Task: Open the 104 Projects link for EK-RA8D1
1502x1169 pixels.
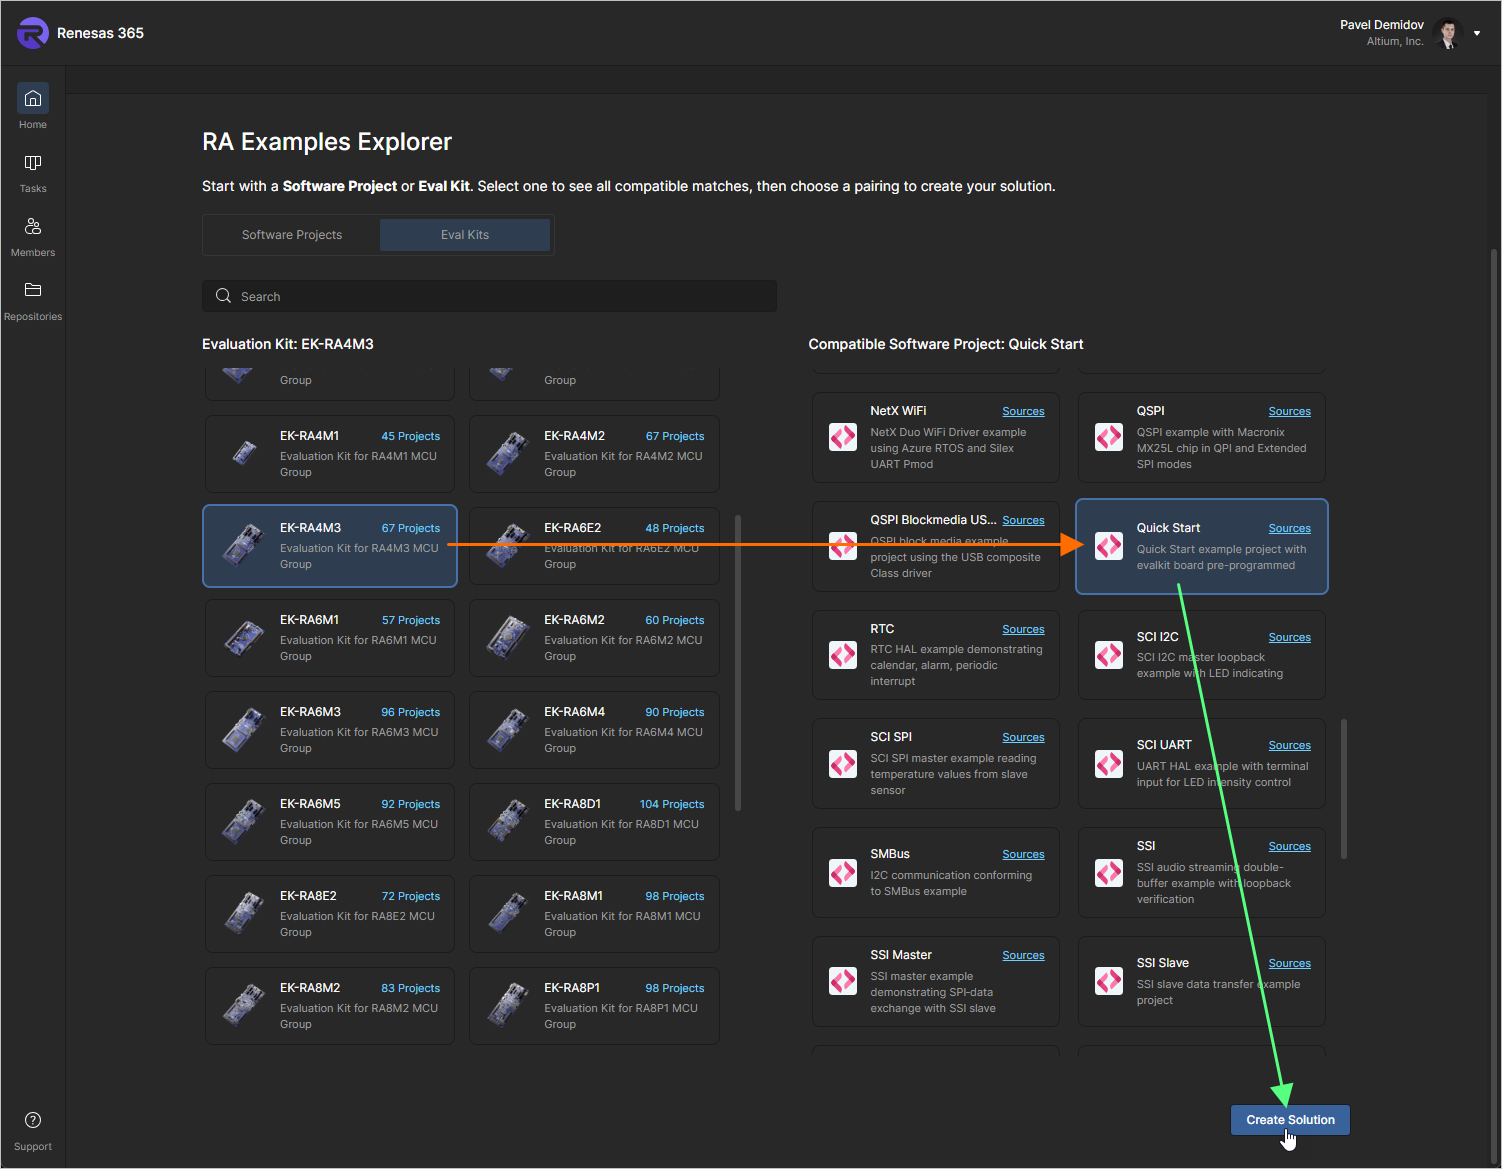Action: (672, 804)
